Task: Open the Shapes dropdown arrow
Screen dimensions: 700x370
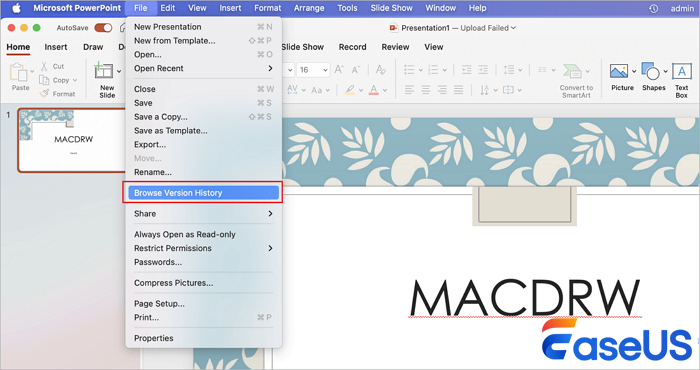Action: pyautogui.click(x=665, y=71)
